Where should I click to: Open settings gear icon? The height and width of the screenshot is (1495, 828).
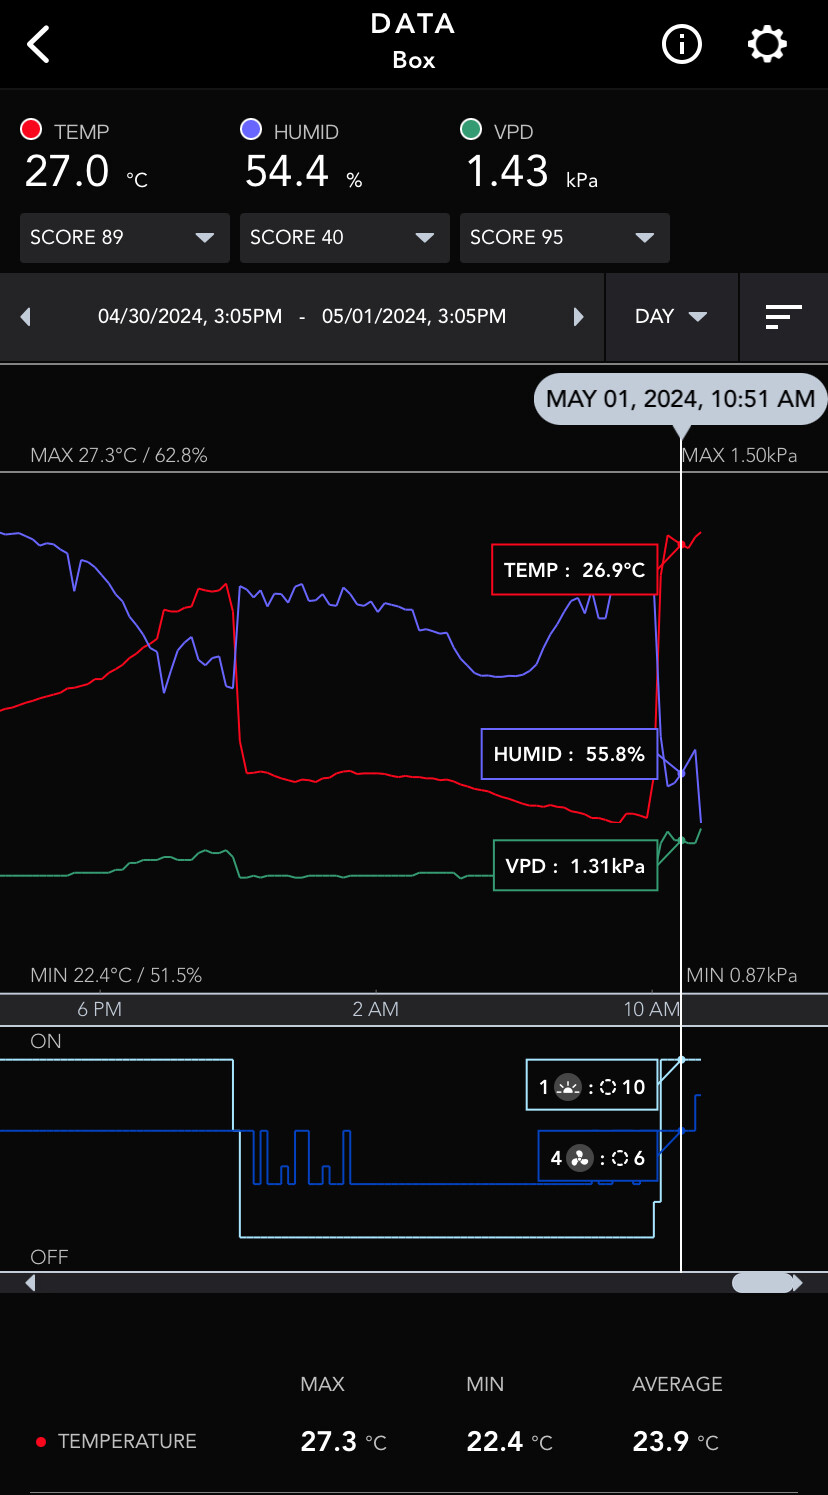768,45
